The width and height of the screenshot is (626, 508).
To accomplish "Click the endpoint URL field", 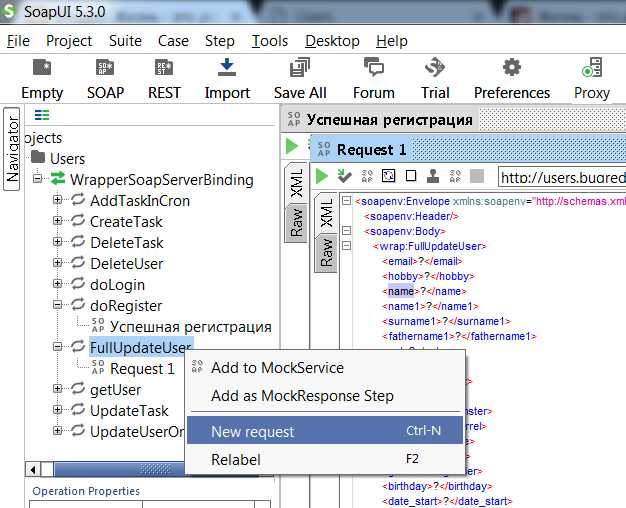I will tap(562, 177).
